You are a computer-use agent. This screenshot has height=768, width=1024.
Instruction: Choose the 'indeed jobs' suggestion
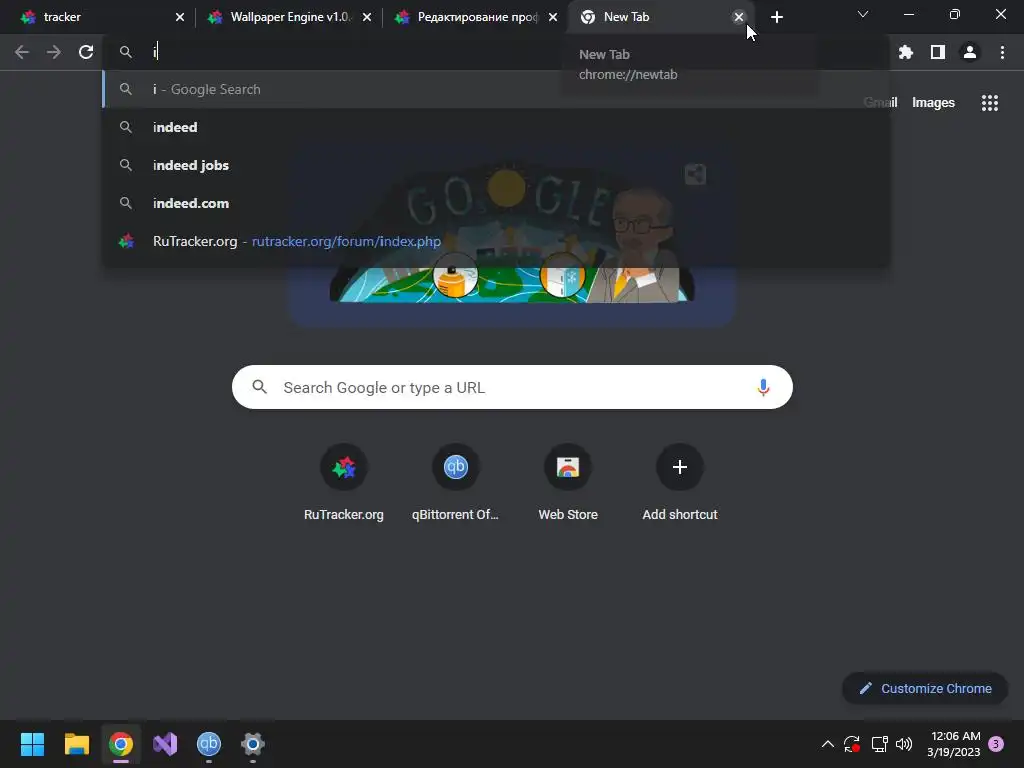496,165
